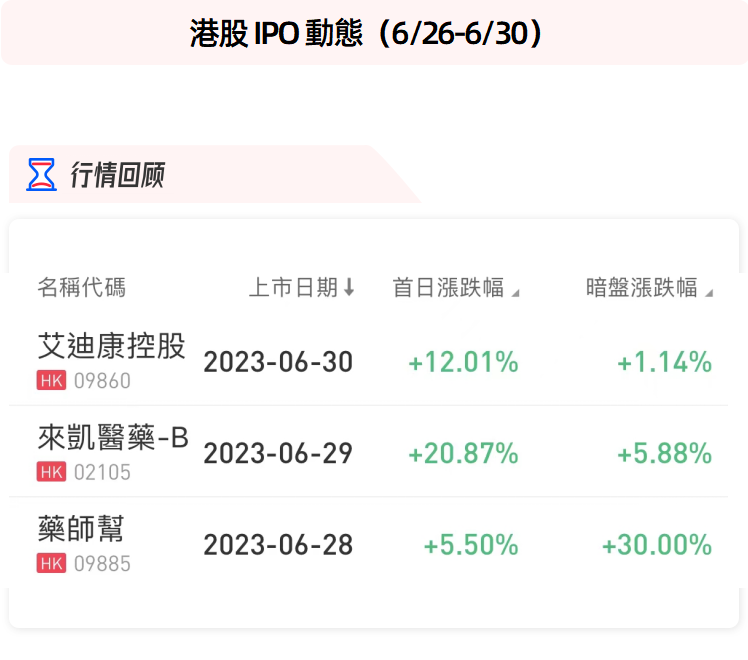Click the 上市日期 sort arrow
This screenshot has height=660, width=748.
(x=349, y=288)
